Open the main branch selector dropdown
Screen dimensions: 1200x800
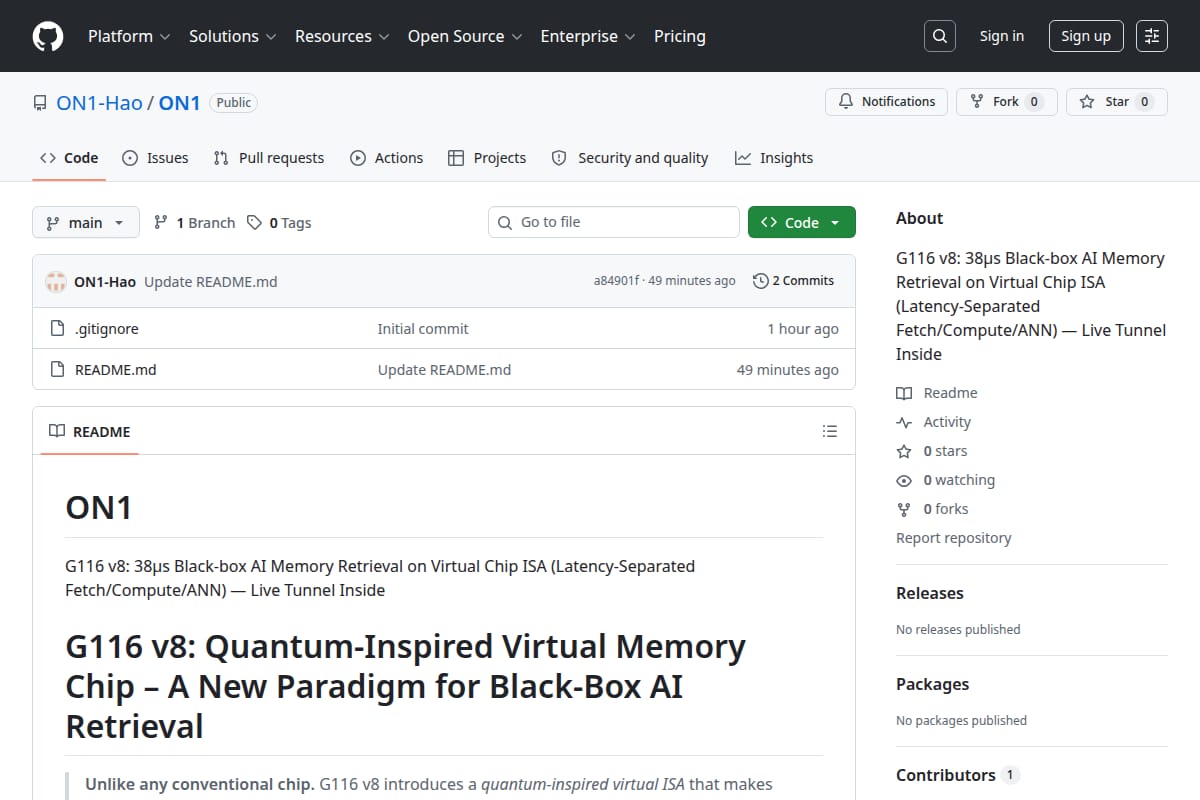coord(85,223)
